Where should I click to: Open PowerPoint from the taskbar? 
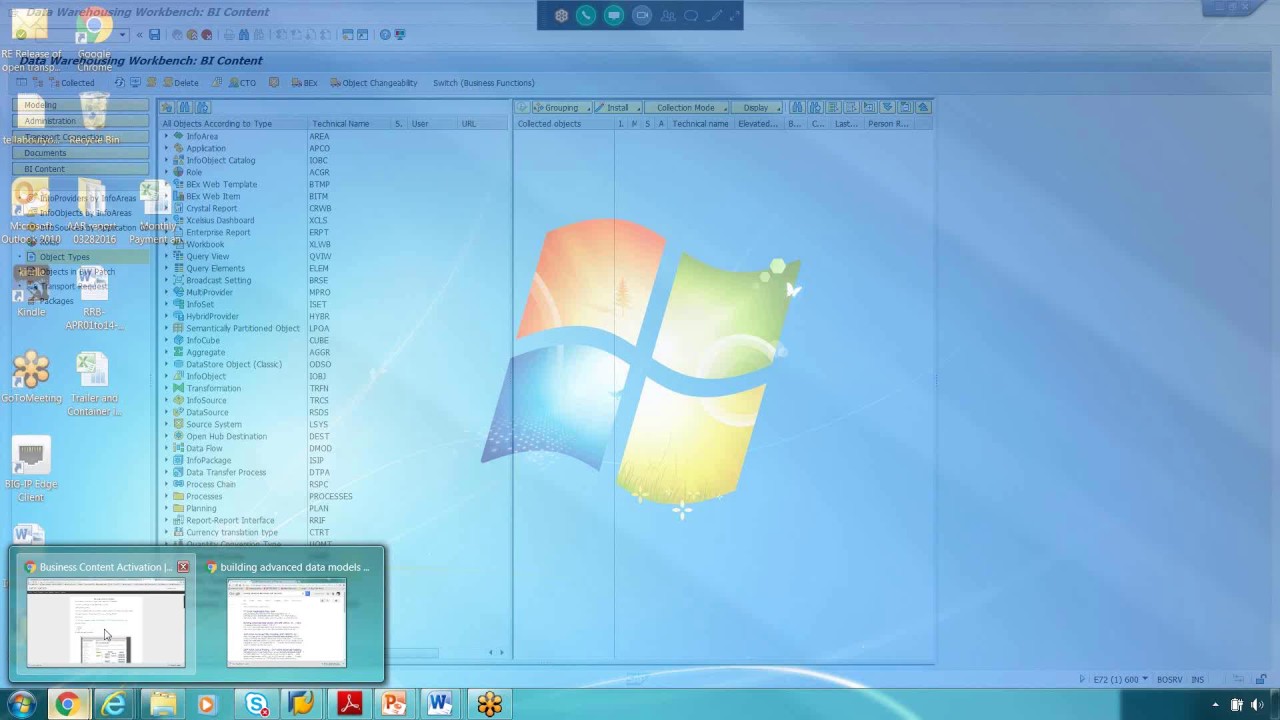(x=394, y=704)
